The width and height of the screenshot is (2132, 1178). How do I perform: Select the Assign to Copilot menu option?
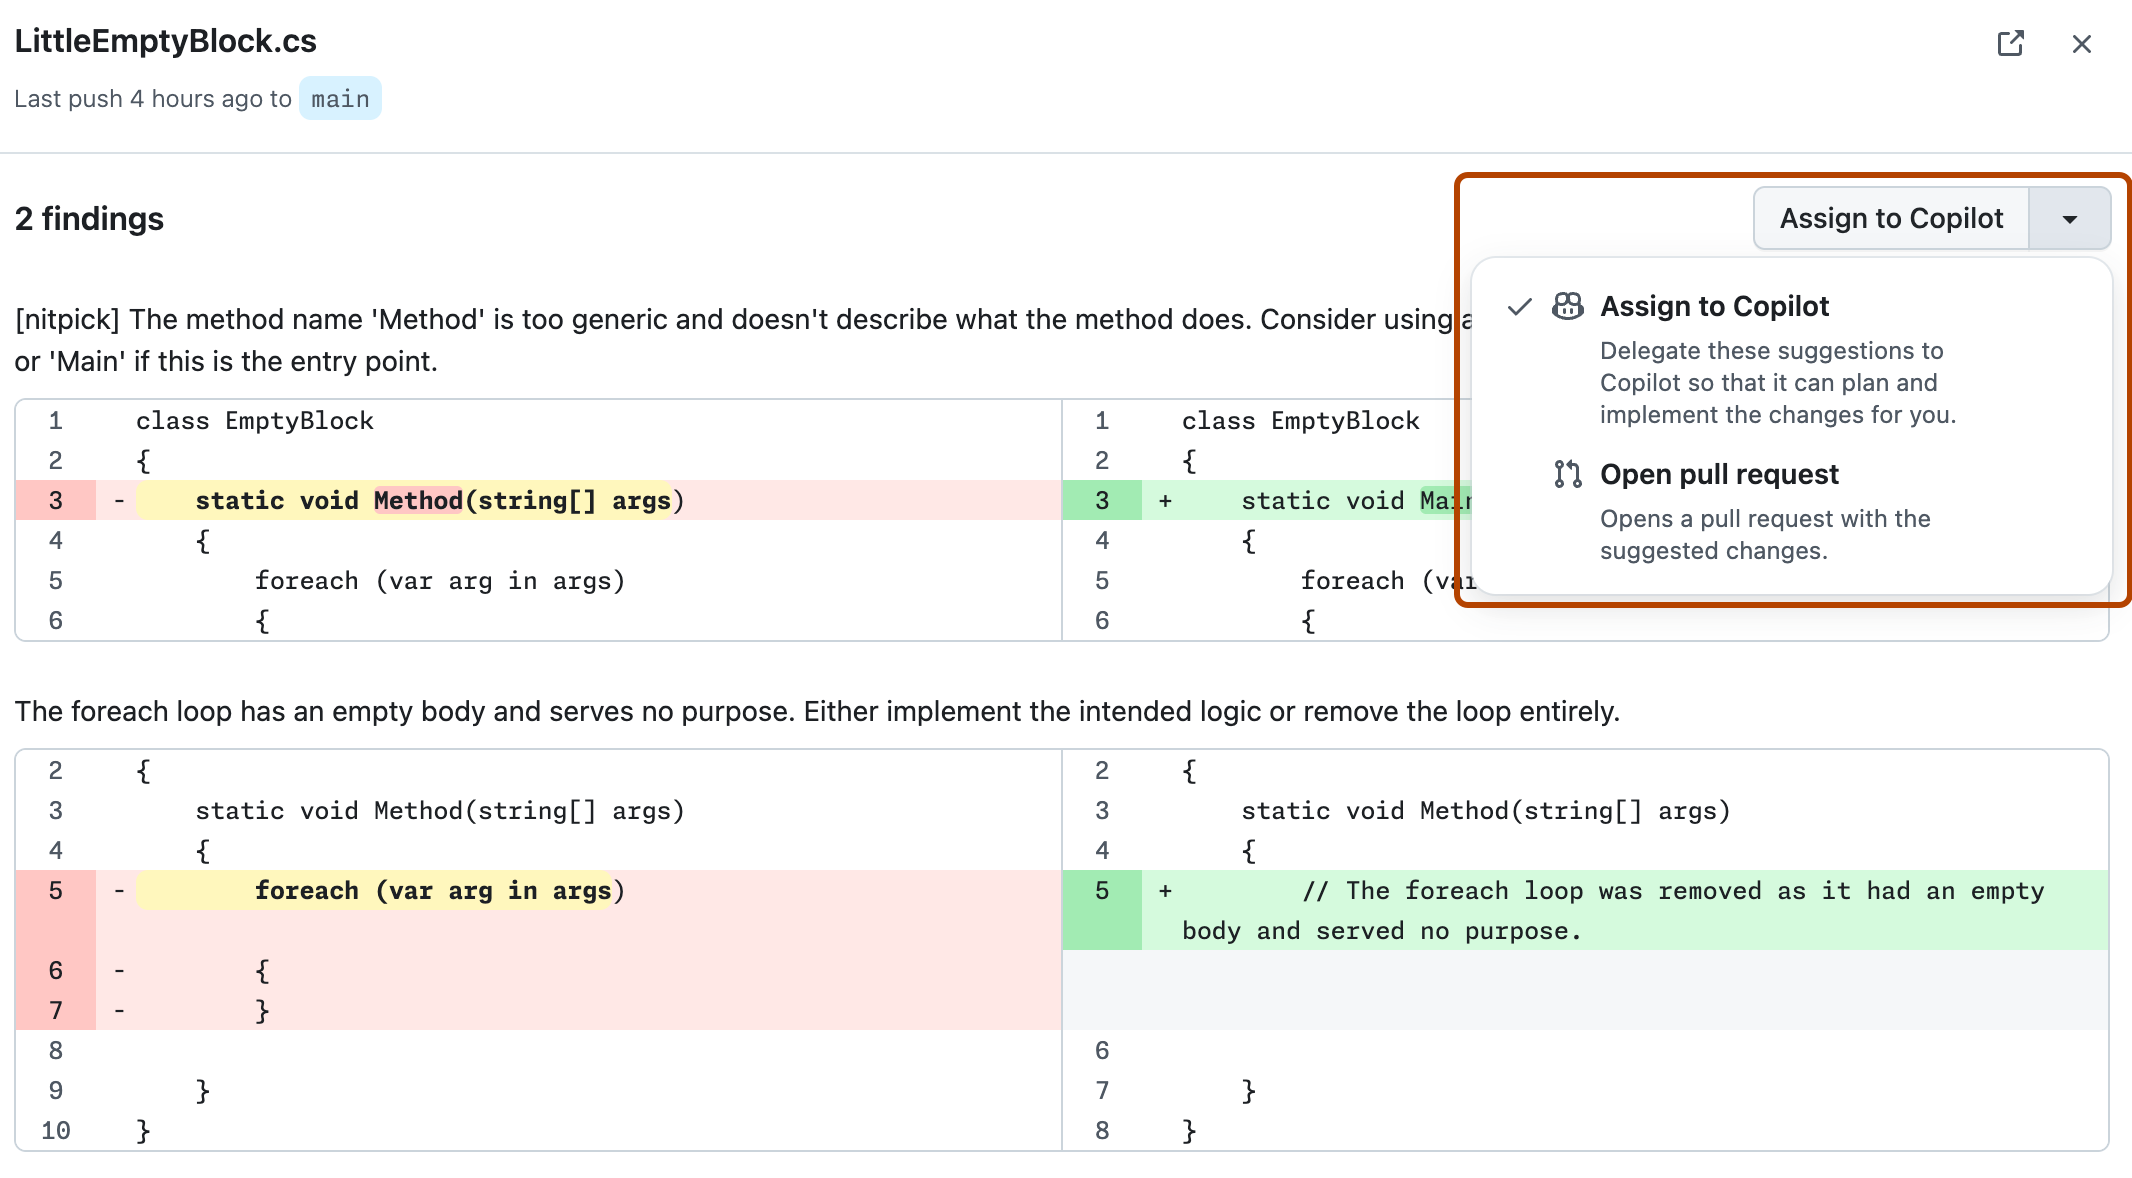[x=1715, y=306]
